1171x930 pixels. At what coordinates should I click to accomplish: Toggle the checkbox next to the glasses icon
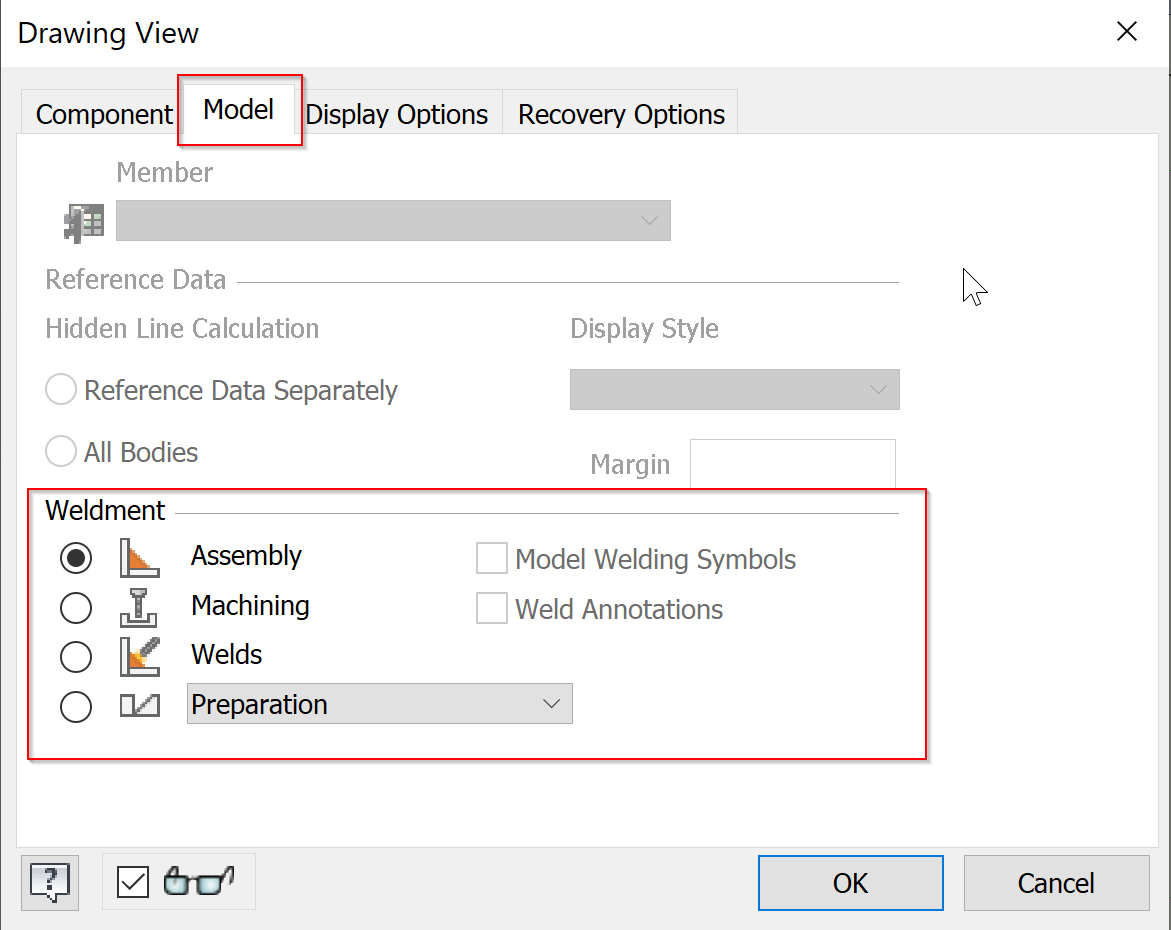[132, 881]
